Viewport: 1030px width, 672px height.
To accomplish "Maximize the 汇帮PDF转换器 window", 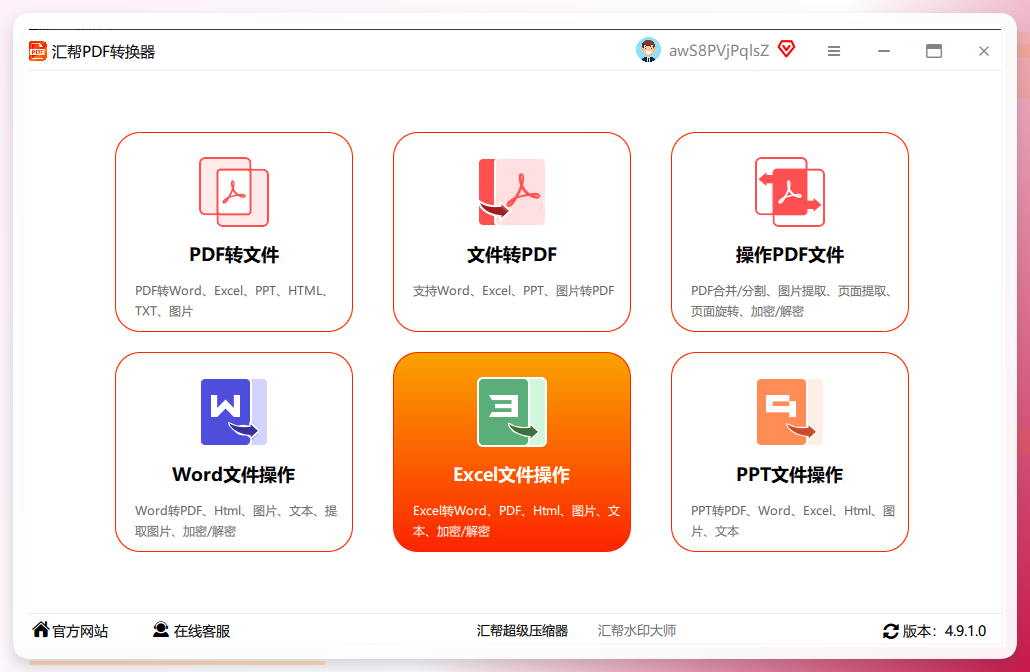I will 934,51.
